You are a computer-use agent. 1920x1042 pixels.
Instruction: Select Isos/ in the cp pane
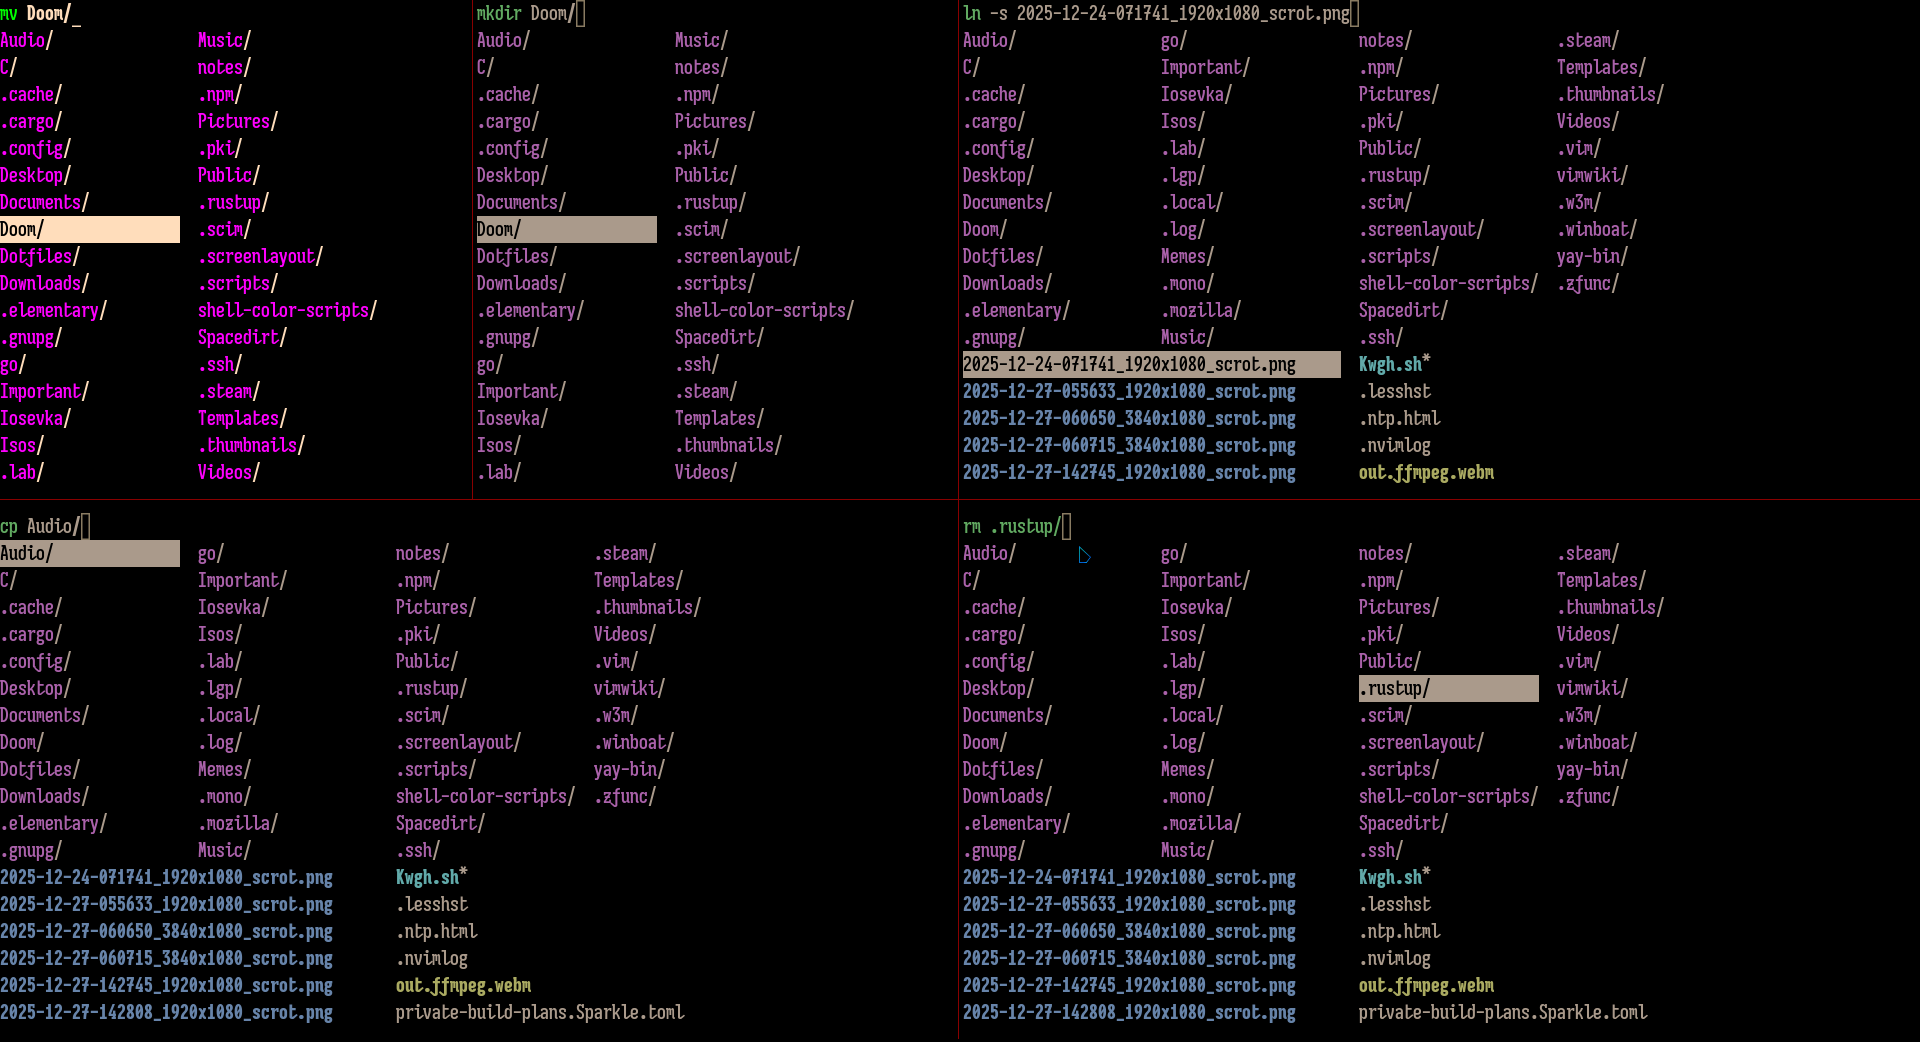(x=220, y=634)
